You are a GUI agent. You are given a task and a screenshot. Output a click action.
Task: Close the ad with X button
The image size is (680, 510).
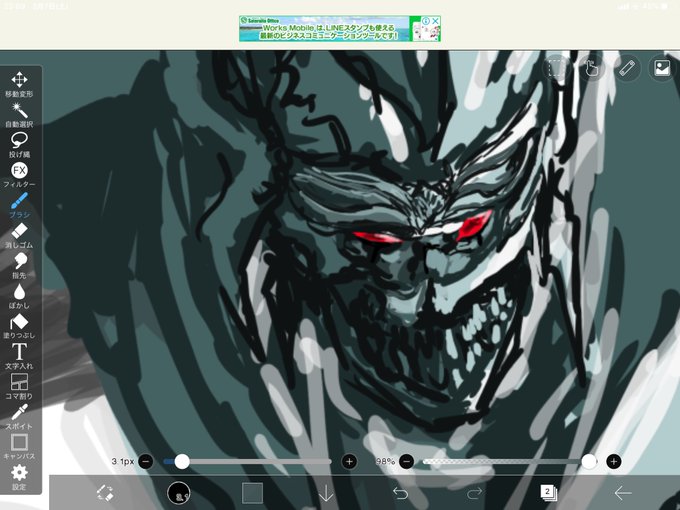(x=436, y=21)
